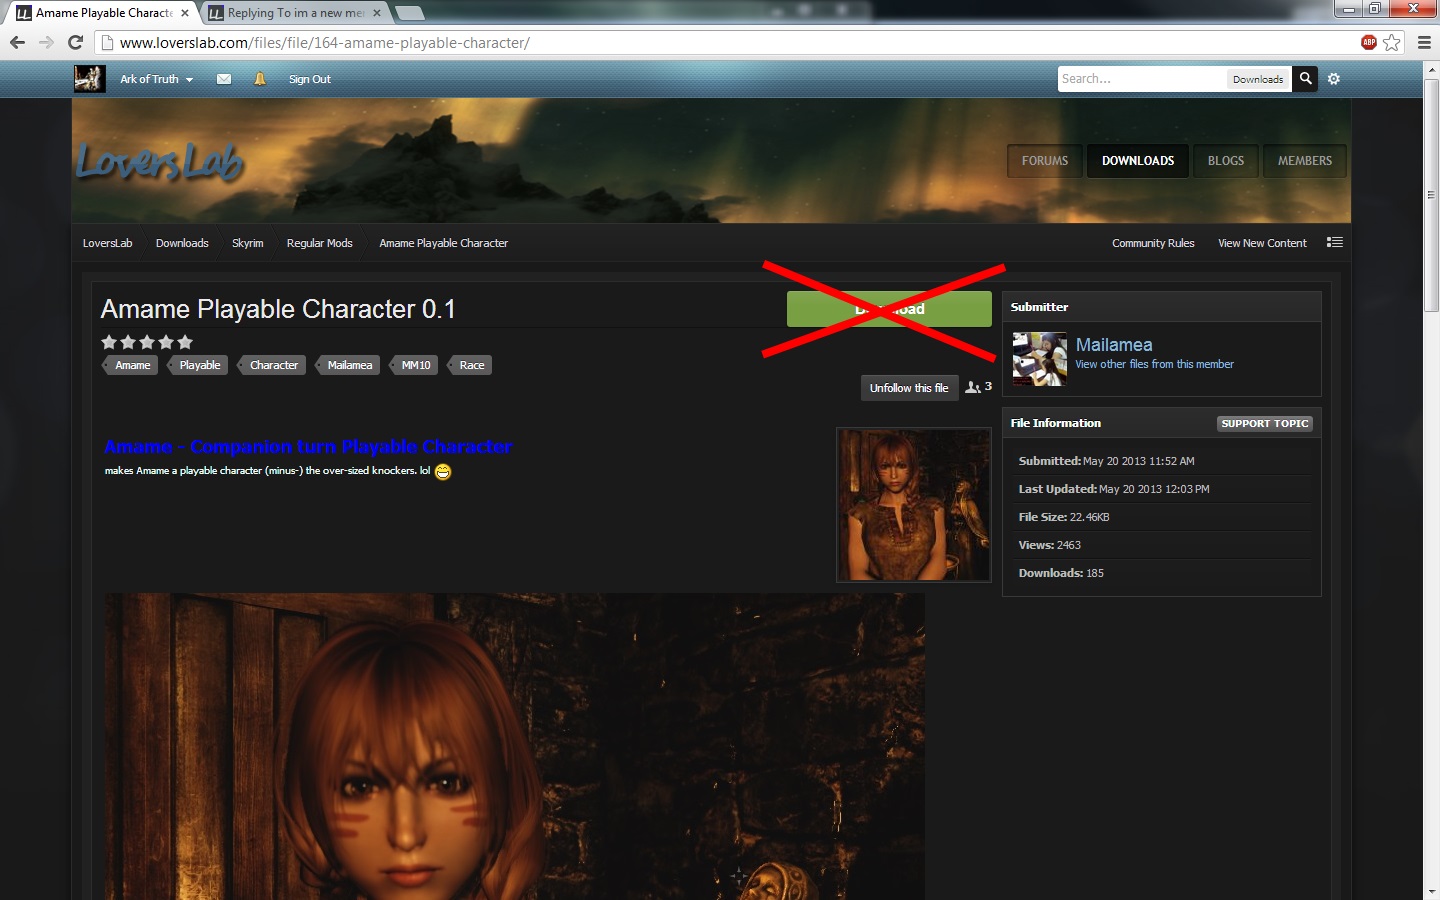Select the Mailamea tag
The width and height of the screenshot is (1440, 900).
[348, 365]
